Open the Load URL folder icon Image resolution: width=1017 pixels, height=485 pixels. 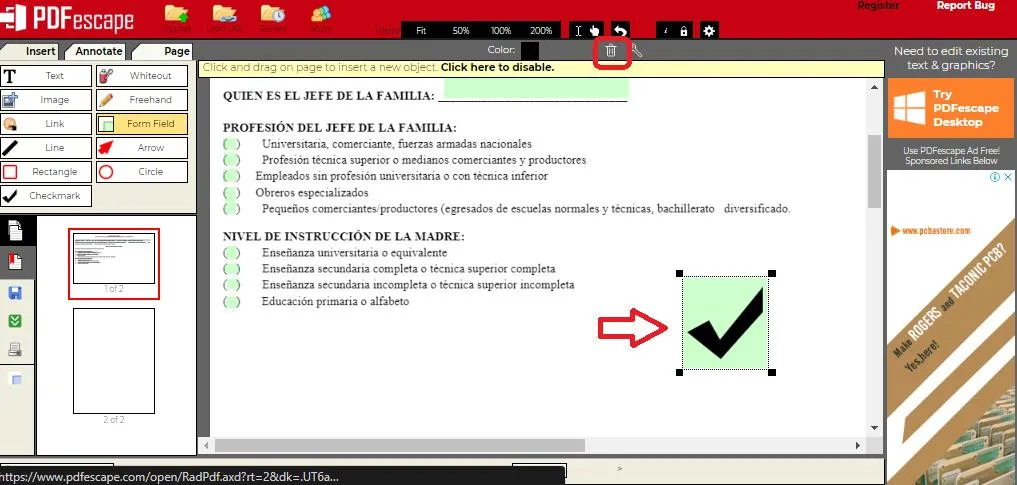pyautogui.click(x=224, y=14)
